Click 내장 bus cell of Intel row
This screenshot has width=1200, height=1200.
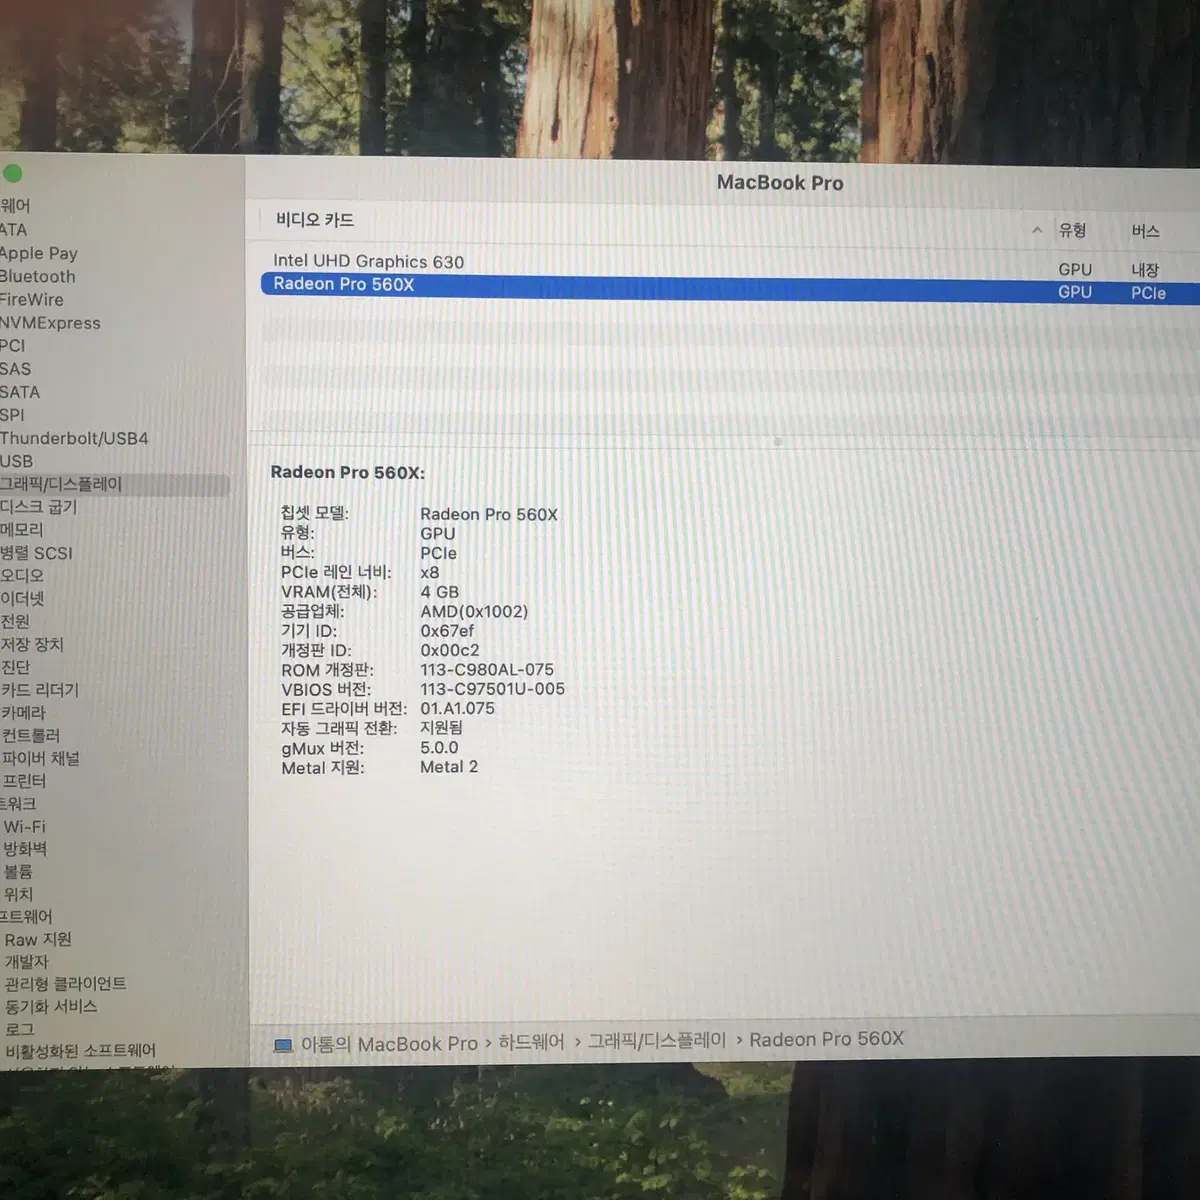[1146, 270]
